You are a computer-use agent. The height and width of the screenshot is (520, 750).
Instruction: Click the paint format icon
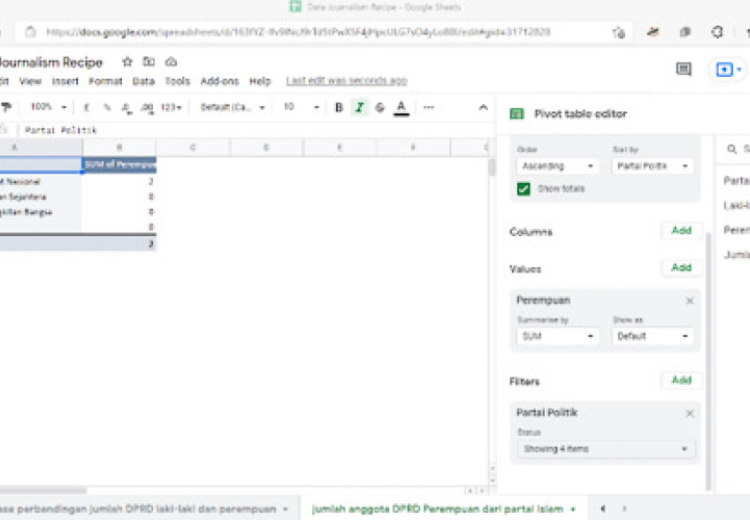(6, 107)
